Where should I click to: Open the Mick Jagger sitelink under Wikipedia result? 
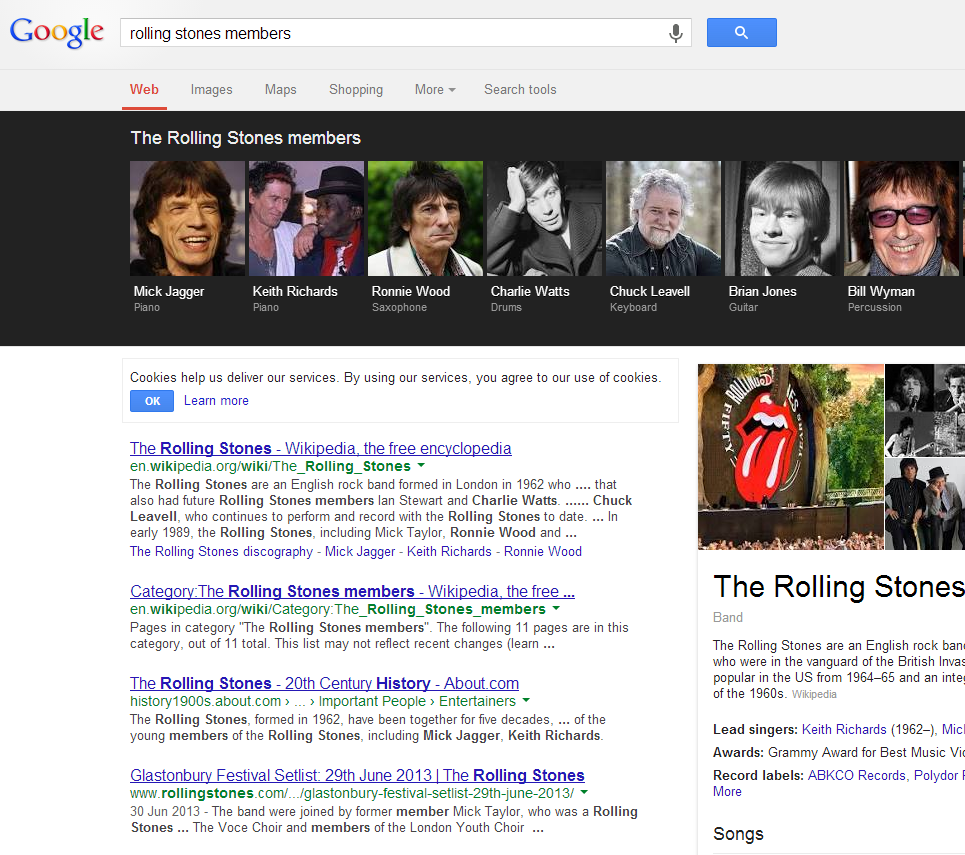tap(359, 552)
